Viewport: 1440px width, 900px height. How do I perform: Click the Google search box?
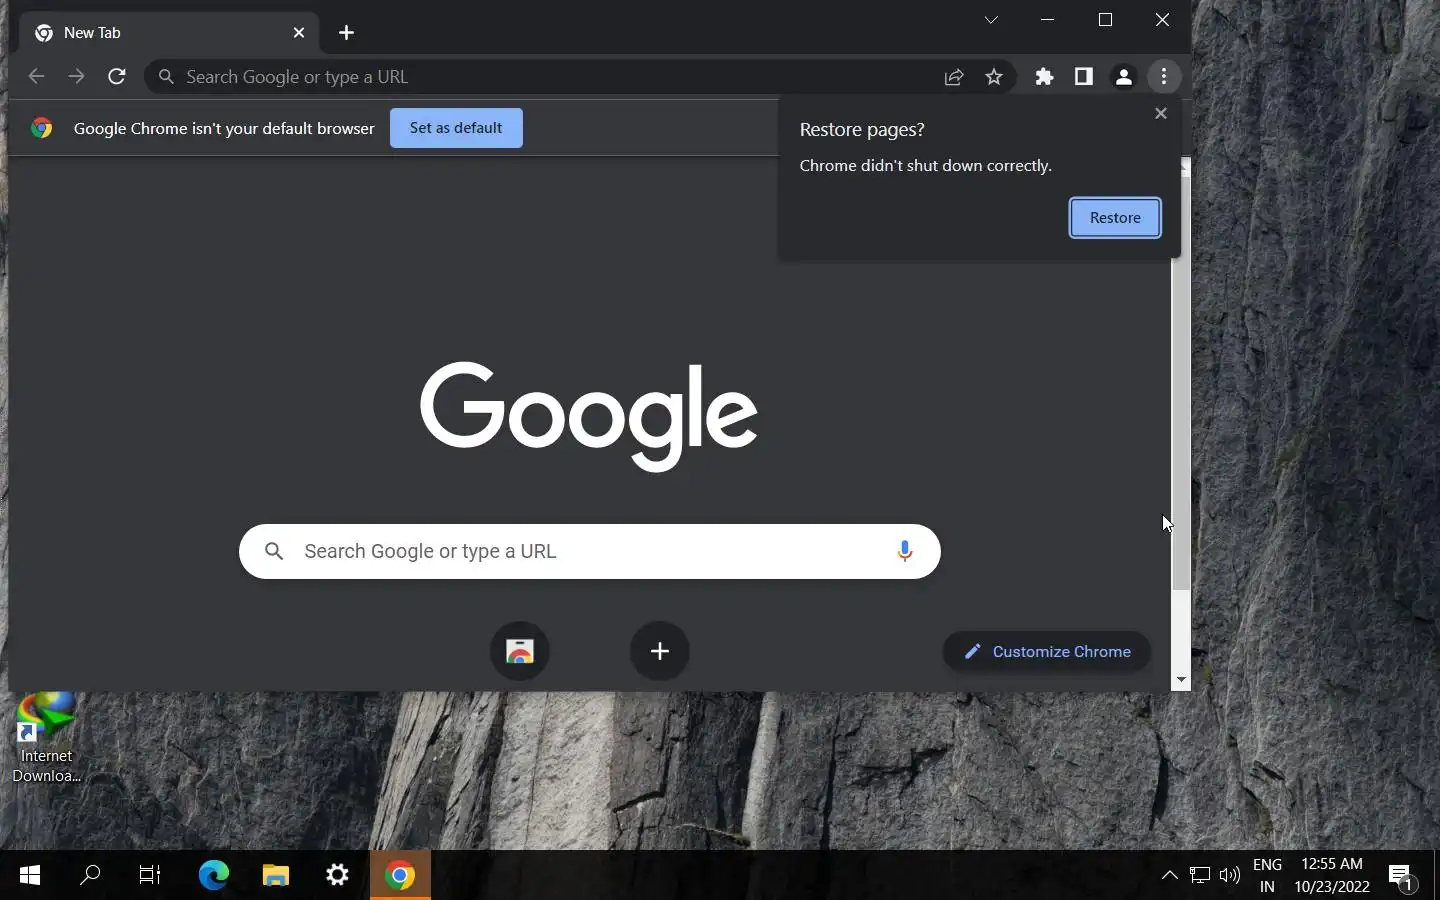click(590, 551)
